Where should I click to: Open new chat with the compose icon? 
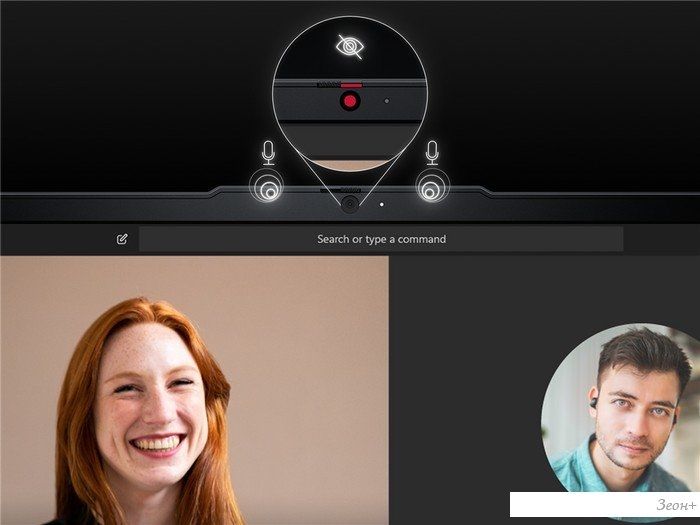click(122, 239)
